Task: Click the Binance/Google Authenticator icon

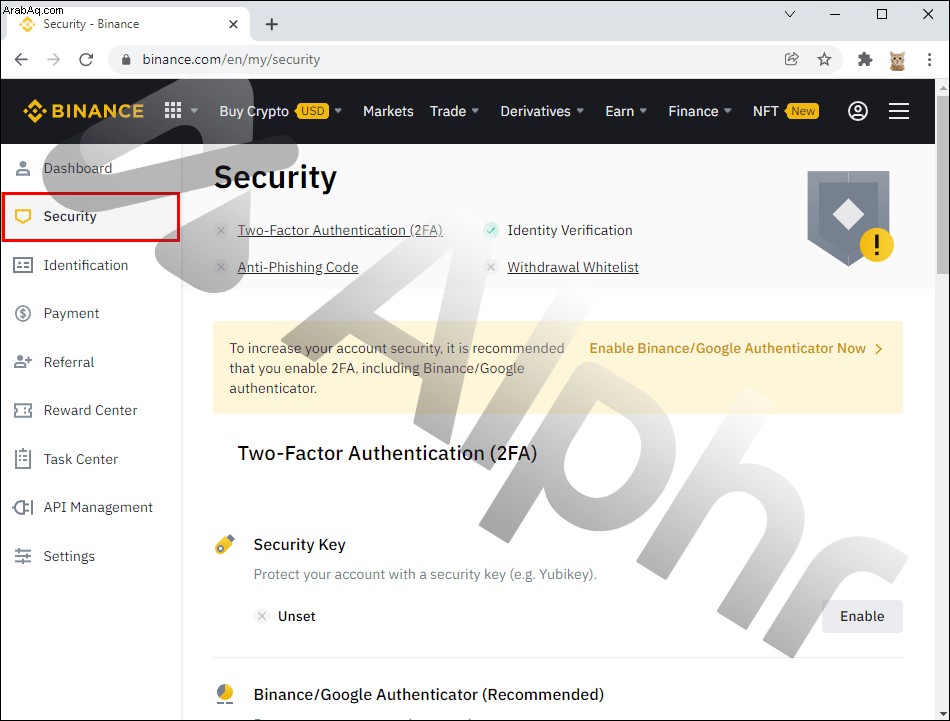Action: pyautogui.click(x=225, y=694)
